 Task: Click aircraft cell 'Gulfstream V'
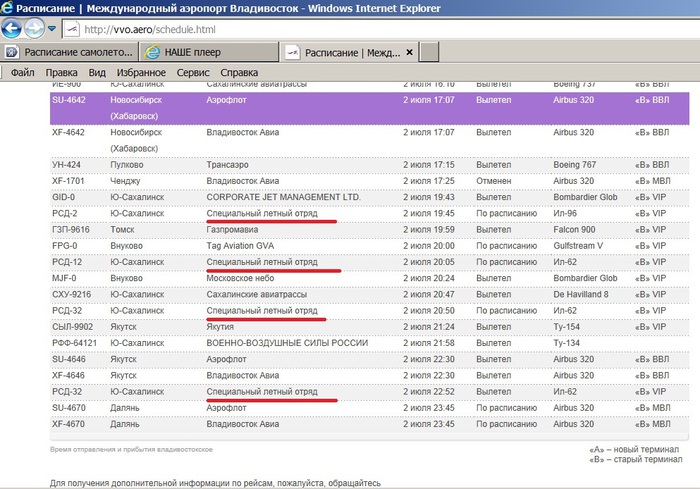coord(578,246)
